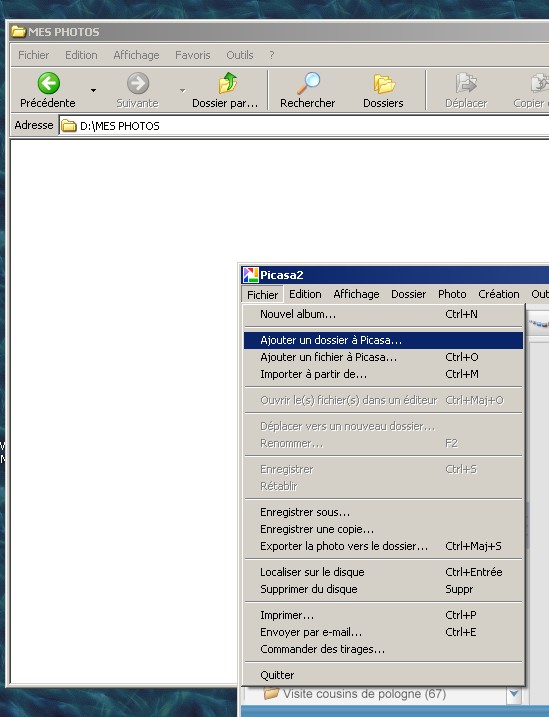Open Picasa Création menu

(x=499, y=294)
